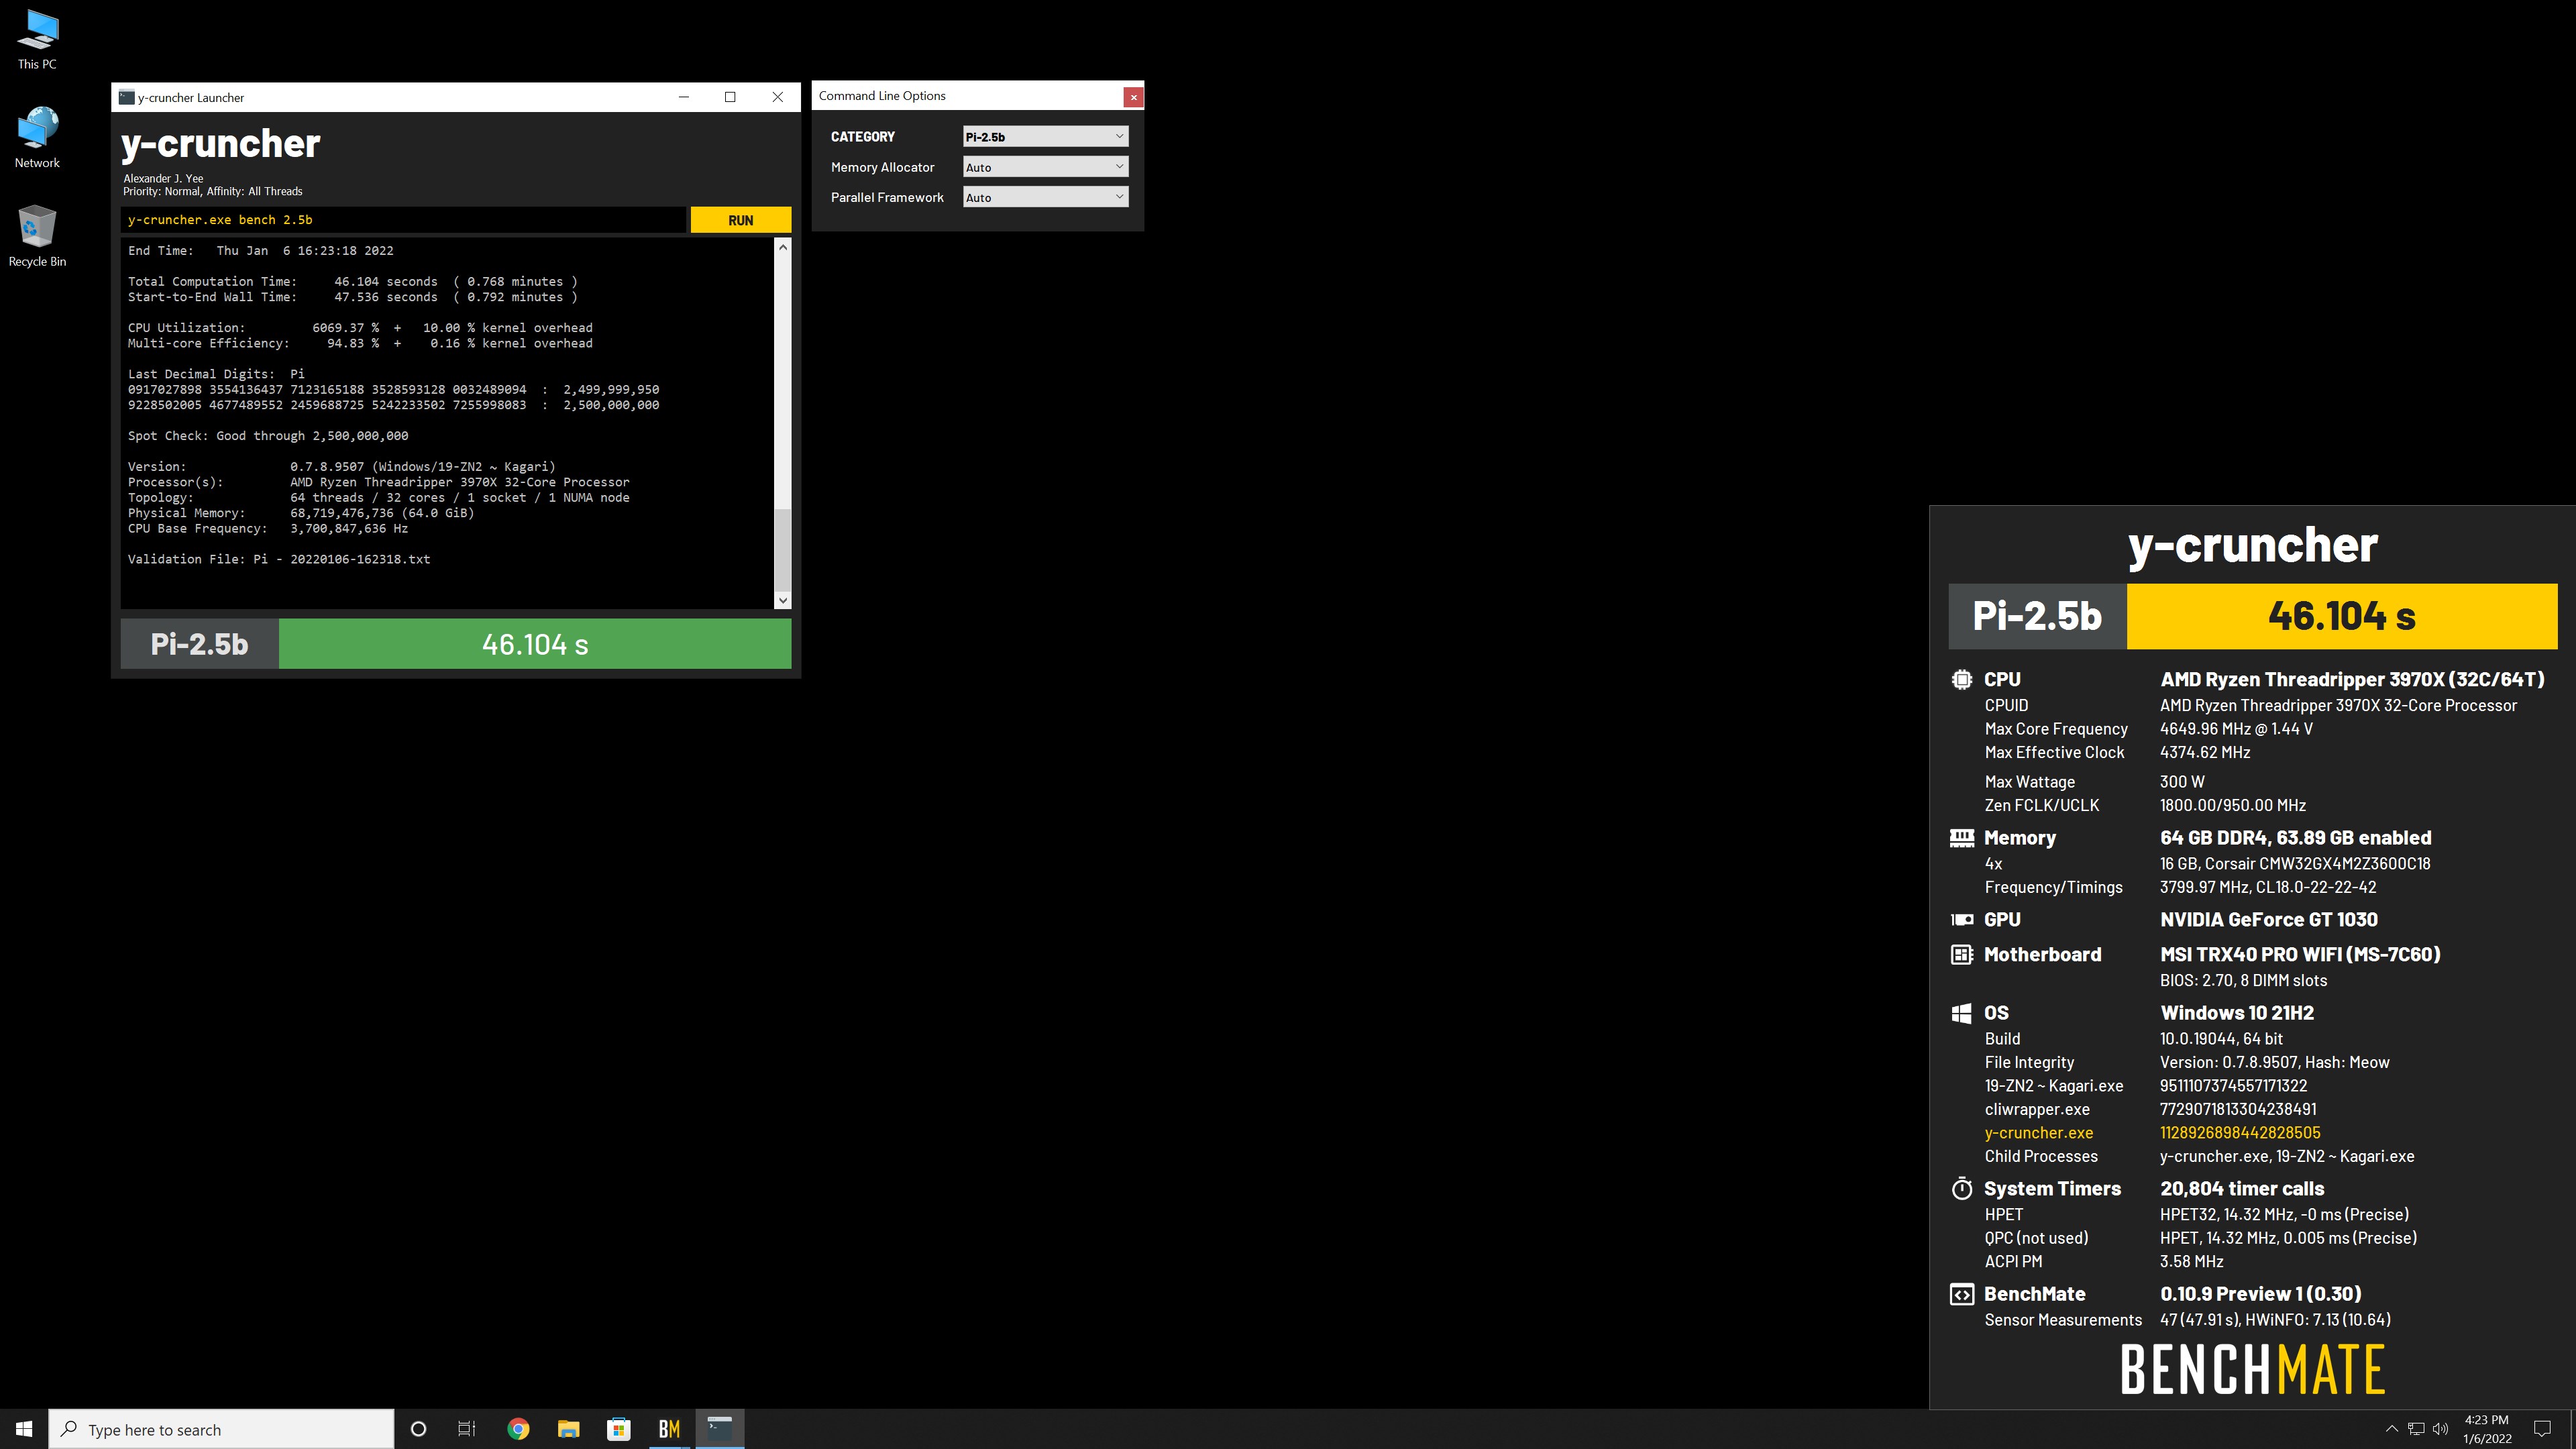Click 'AMD Ryzen Threadripper 3970X (32C/64T)' heading

click(x=2352, y=680)
